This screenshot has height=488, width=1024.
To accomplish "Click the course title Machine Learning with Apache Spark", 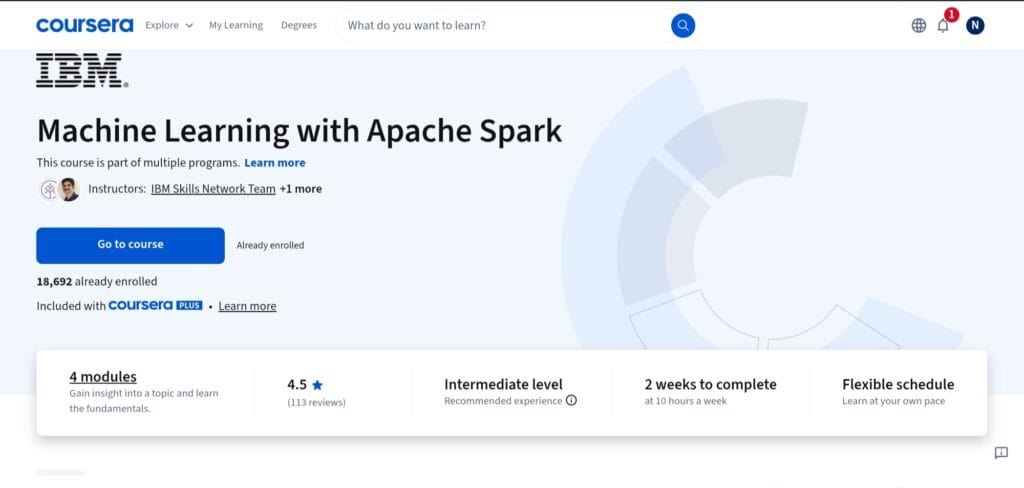I will [x=299, y=131].
